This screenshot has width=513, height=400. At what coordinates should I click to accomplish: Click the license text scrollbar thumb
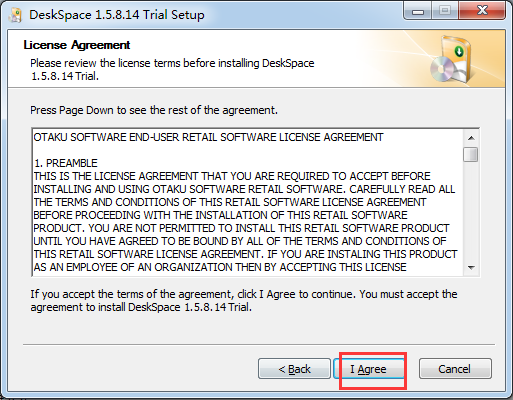point(471,154)
